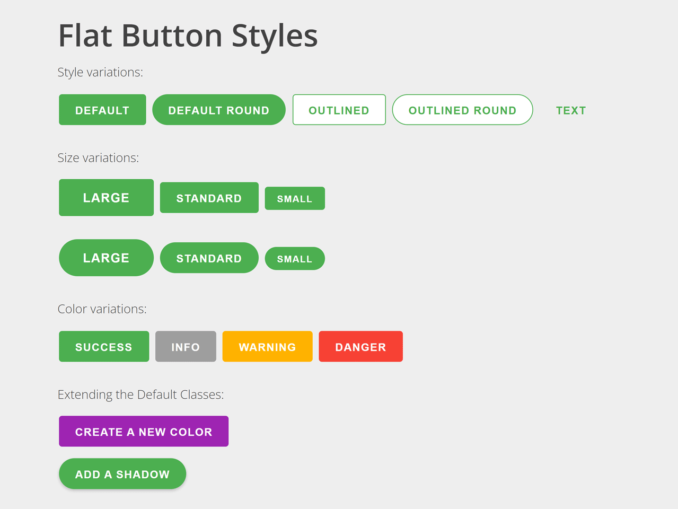Click the green SUCCESS button

(x=104, y=346)
